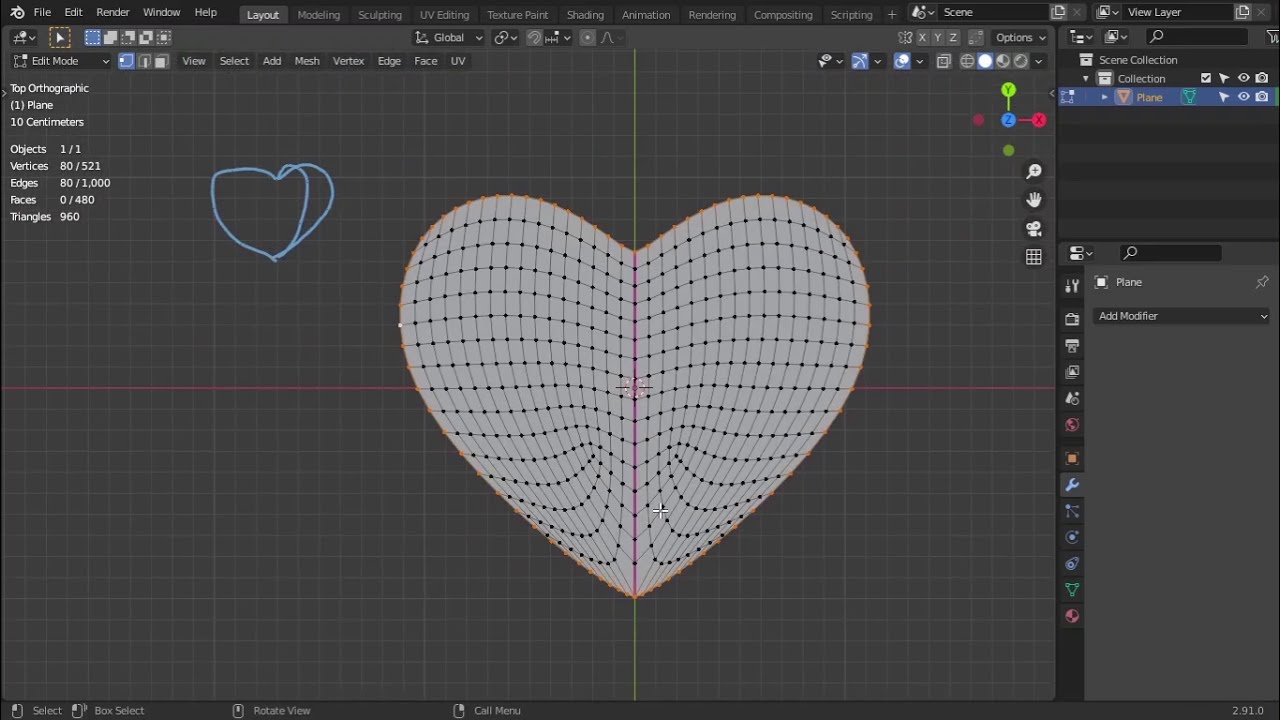Disable Plane render camera icon

[1262, 97]
